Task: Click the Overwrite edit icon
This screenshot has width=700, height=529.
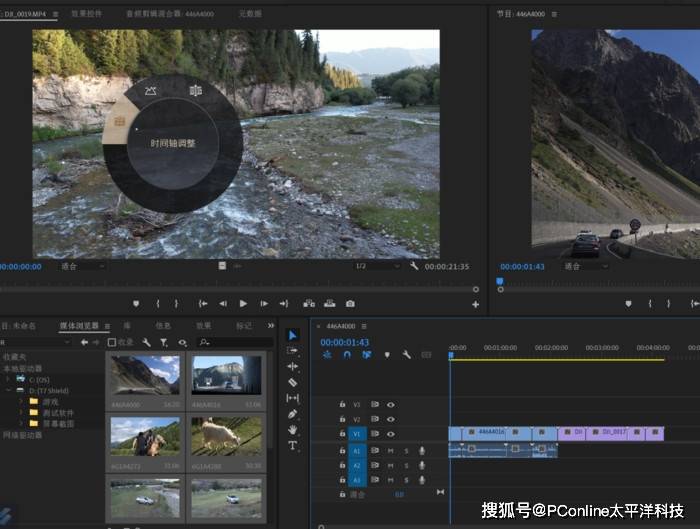Action: point(330,304)
